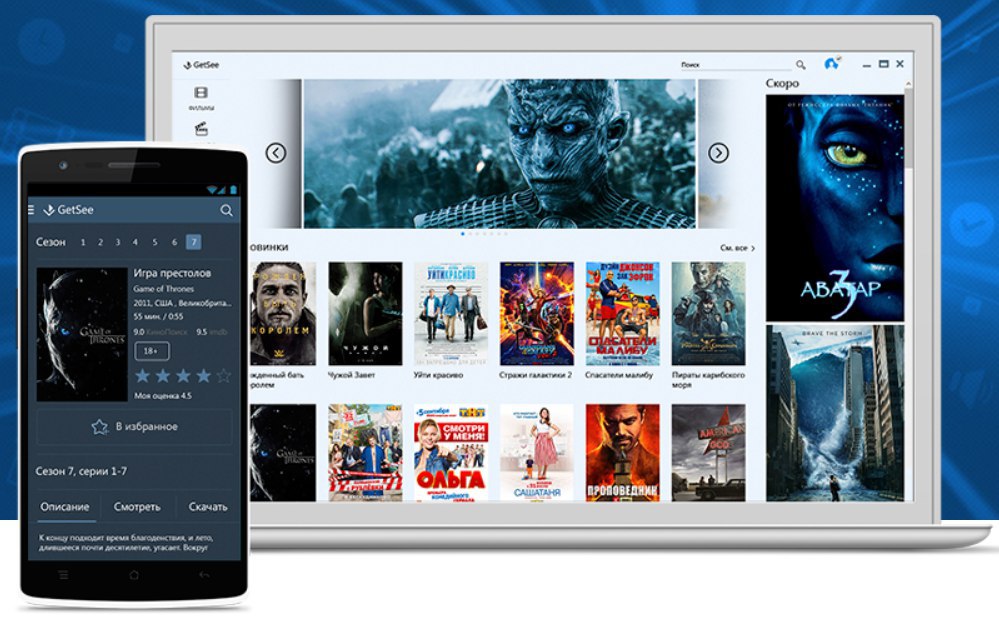Select highlighted season 7 on the phone

pos(194,242)
